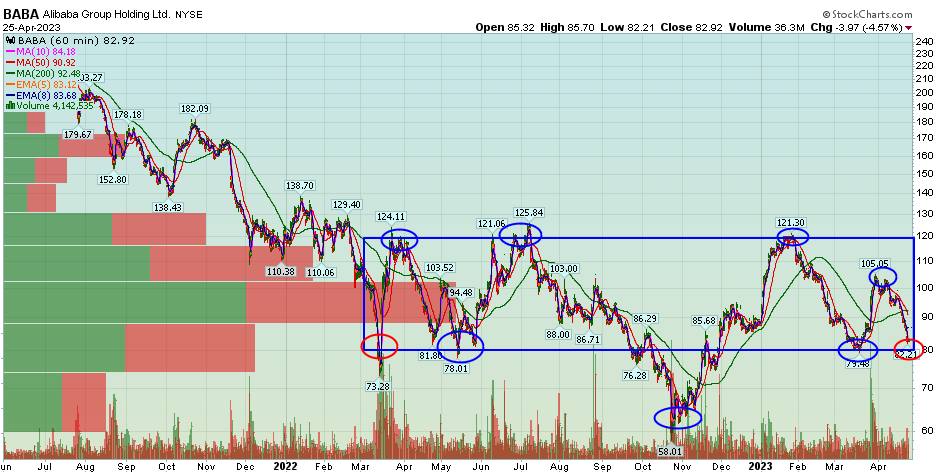Click the red down-triangle beside Chg value

click(x=909, y=28)
